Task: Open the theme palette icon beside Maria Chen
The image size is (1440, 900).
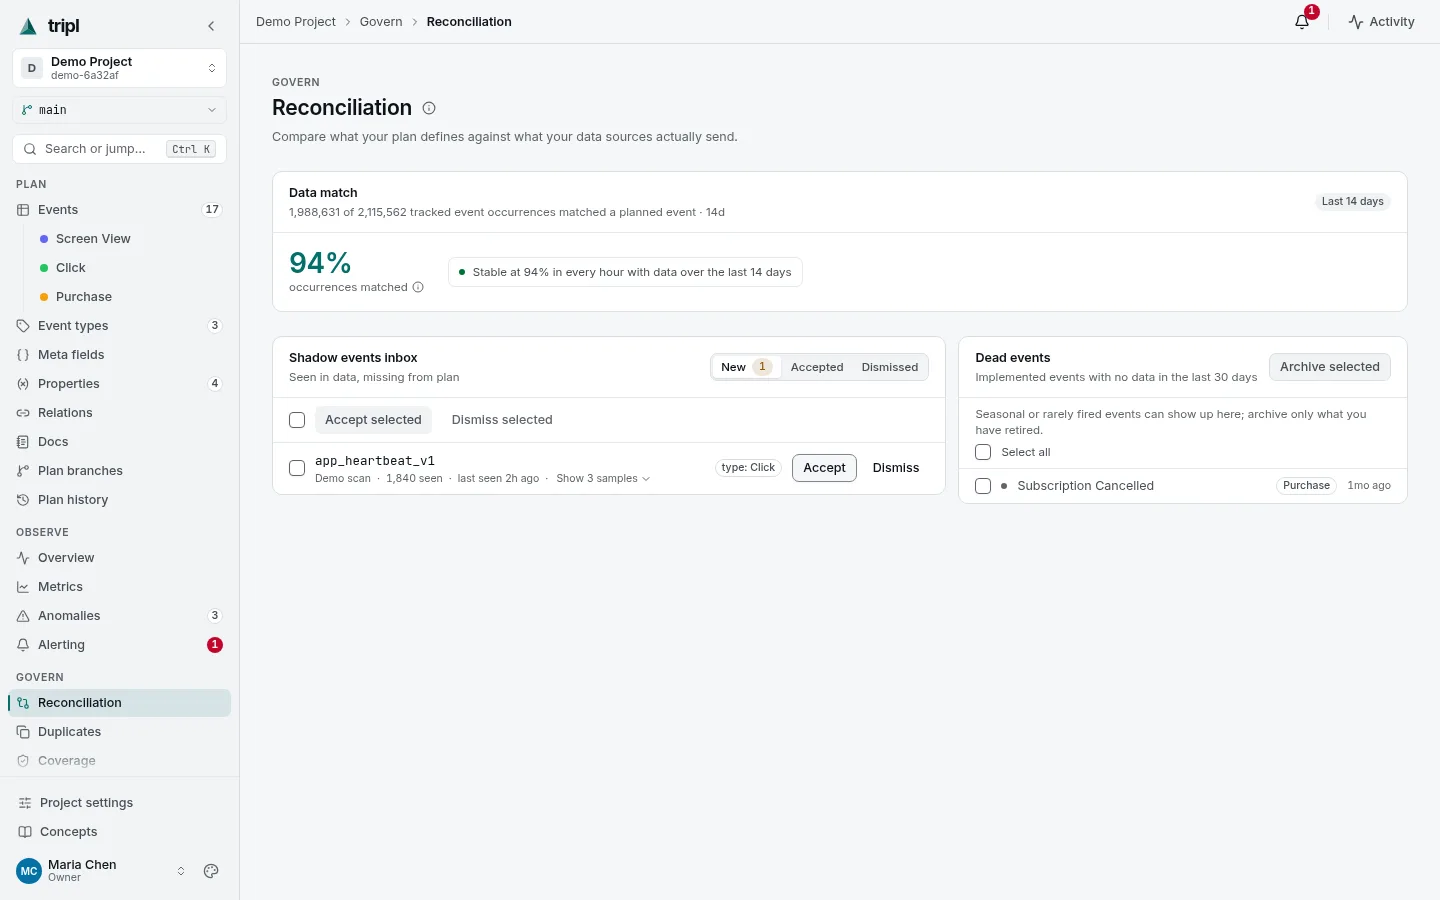Action: pos(211,871)
